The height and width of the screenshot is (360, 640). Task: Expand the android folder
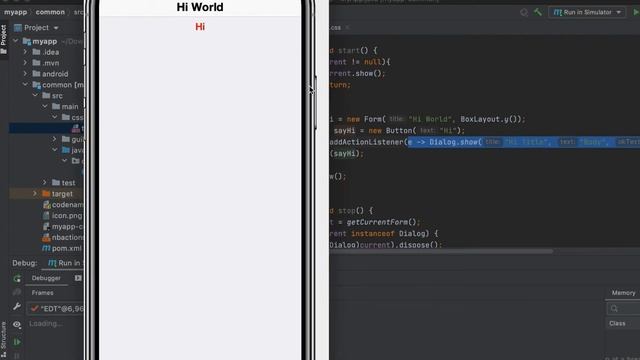26,74
